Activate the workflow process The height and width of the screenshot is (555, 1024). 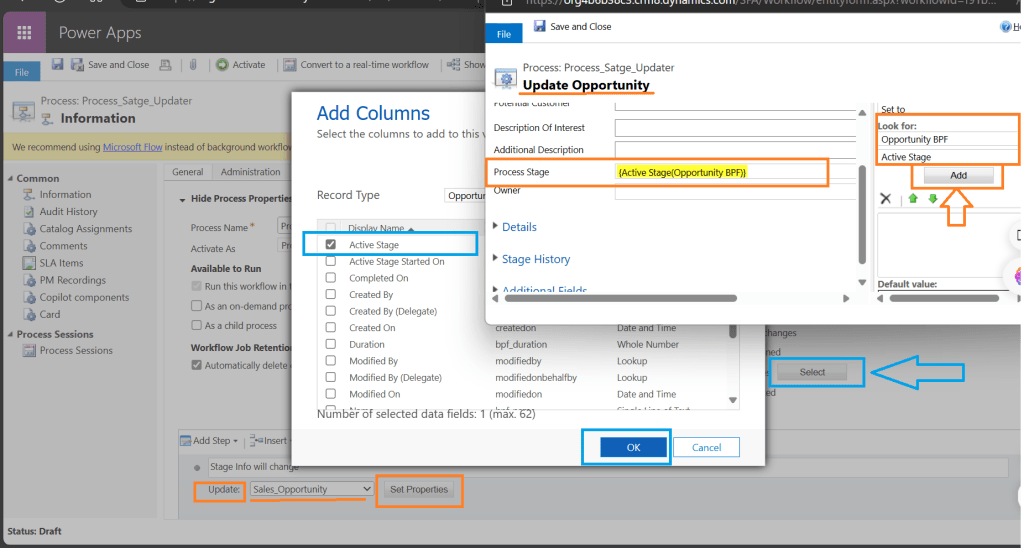pyautogui.click(x=241, y=65)
